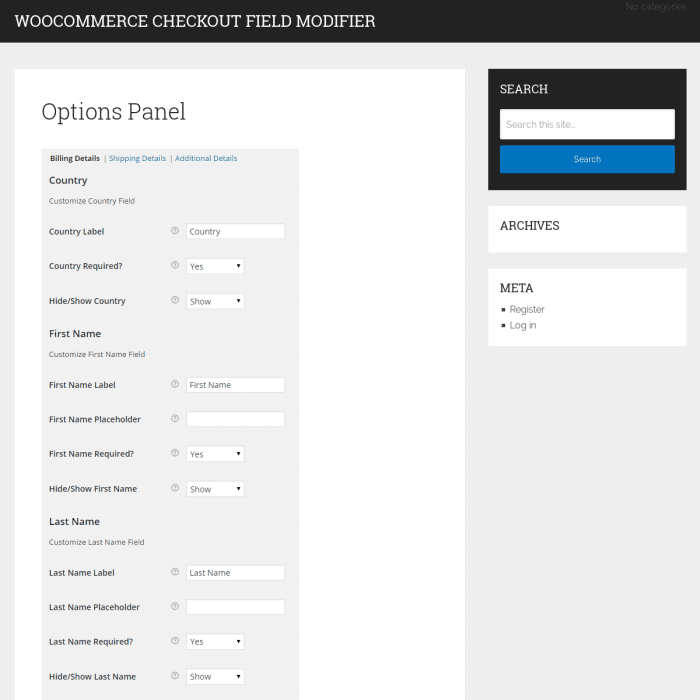Open the Log in link
The width and height of the screenshot is (700, 700).
point(523,325)
